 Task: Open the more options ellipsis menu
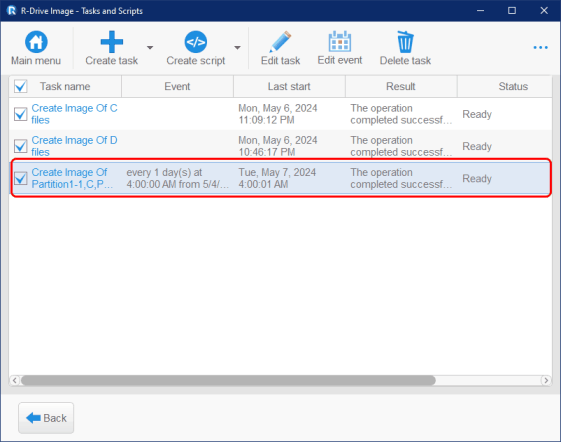(x=540, y=48)
